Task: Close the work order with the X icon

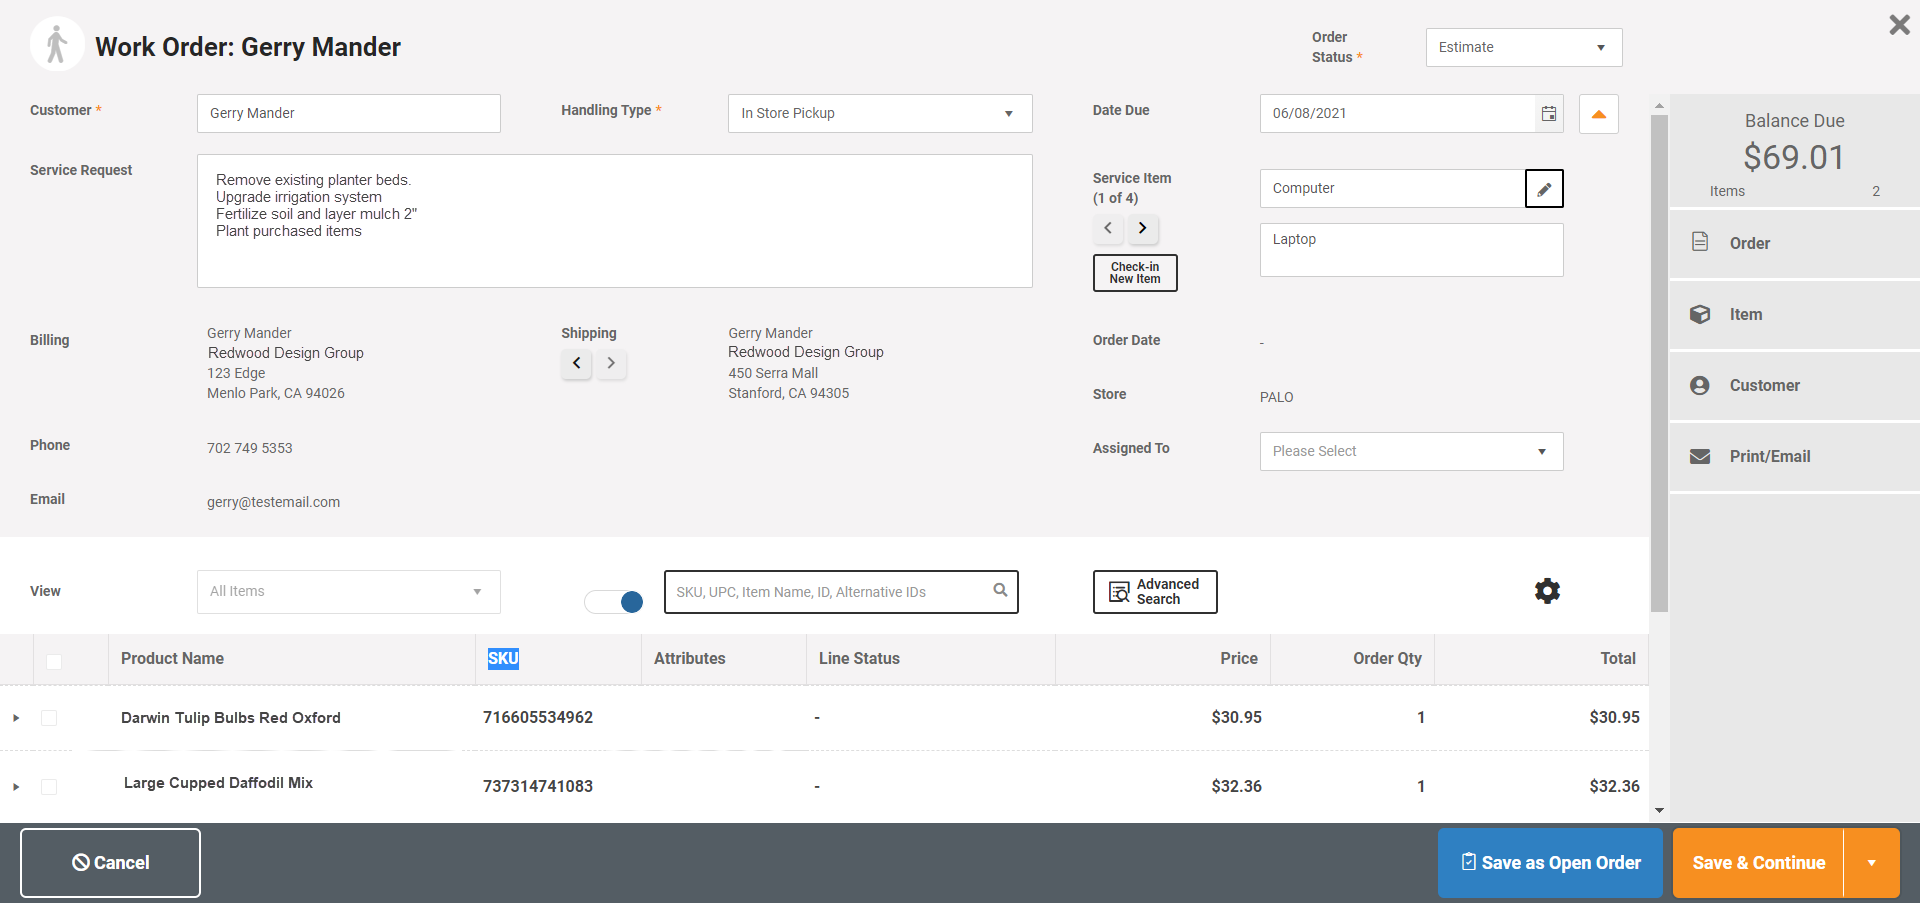Action: pyautogui.click(x=1899, y=25)
